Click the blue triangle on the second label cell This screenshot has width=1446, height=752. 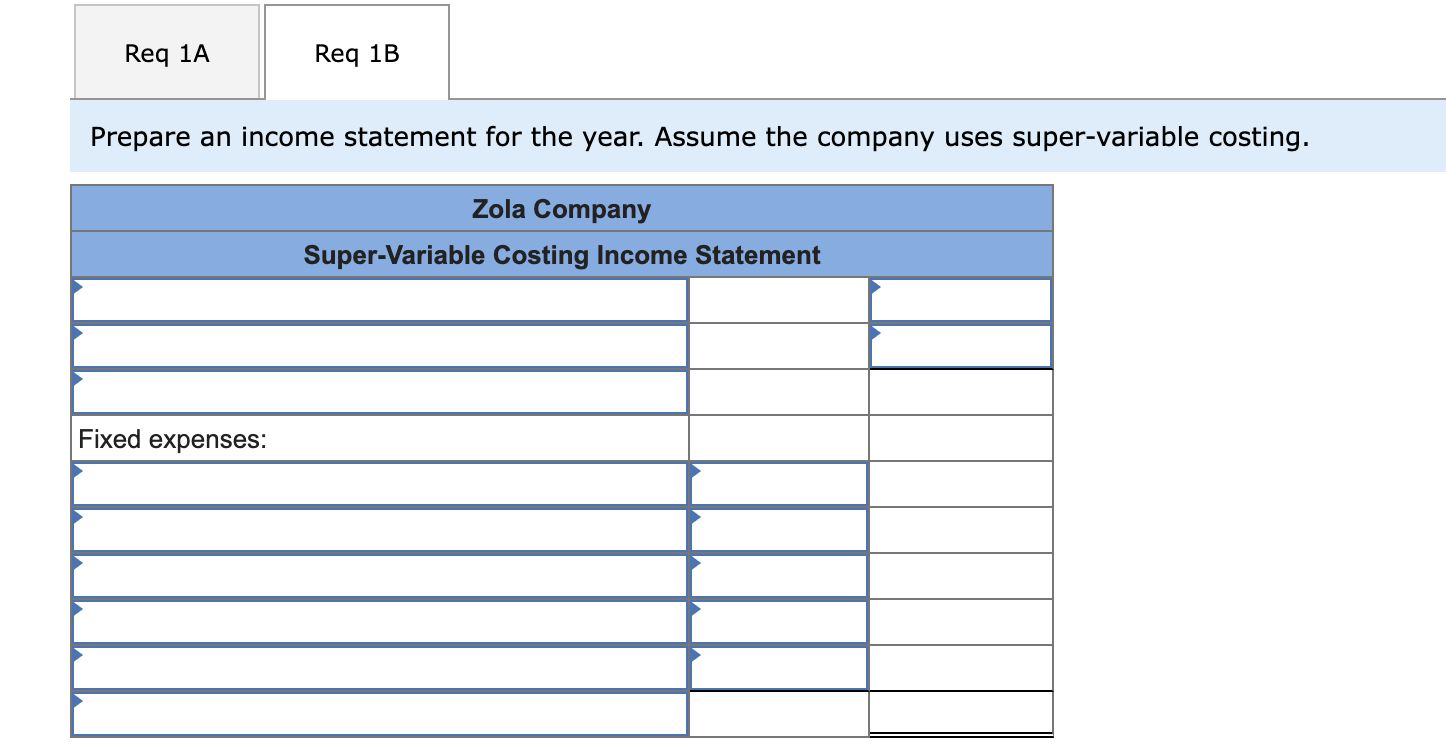(78, 334)
